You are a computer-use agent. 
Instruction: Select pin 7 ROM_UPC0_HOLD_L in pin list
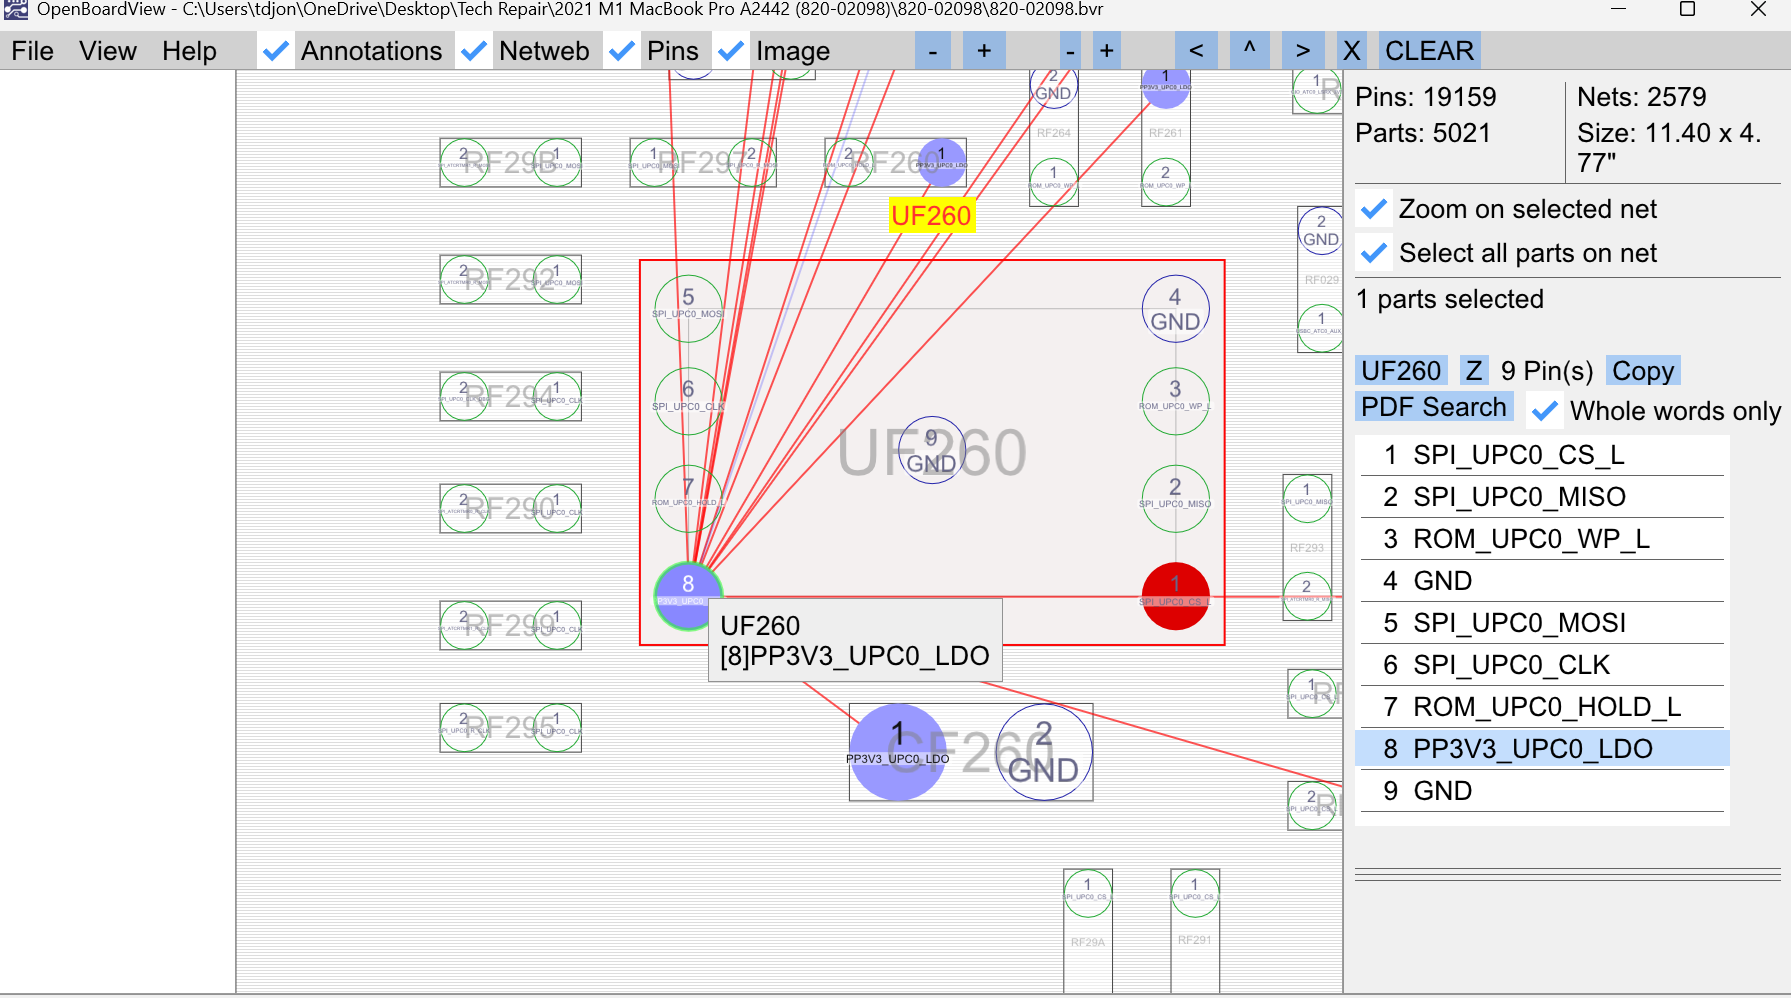(x=1542, y=707)
